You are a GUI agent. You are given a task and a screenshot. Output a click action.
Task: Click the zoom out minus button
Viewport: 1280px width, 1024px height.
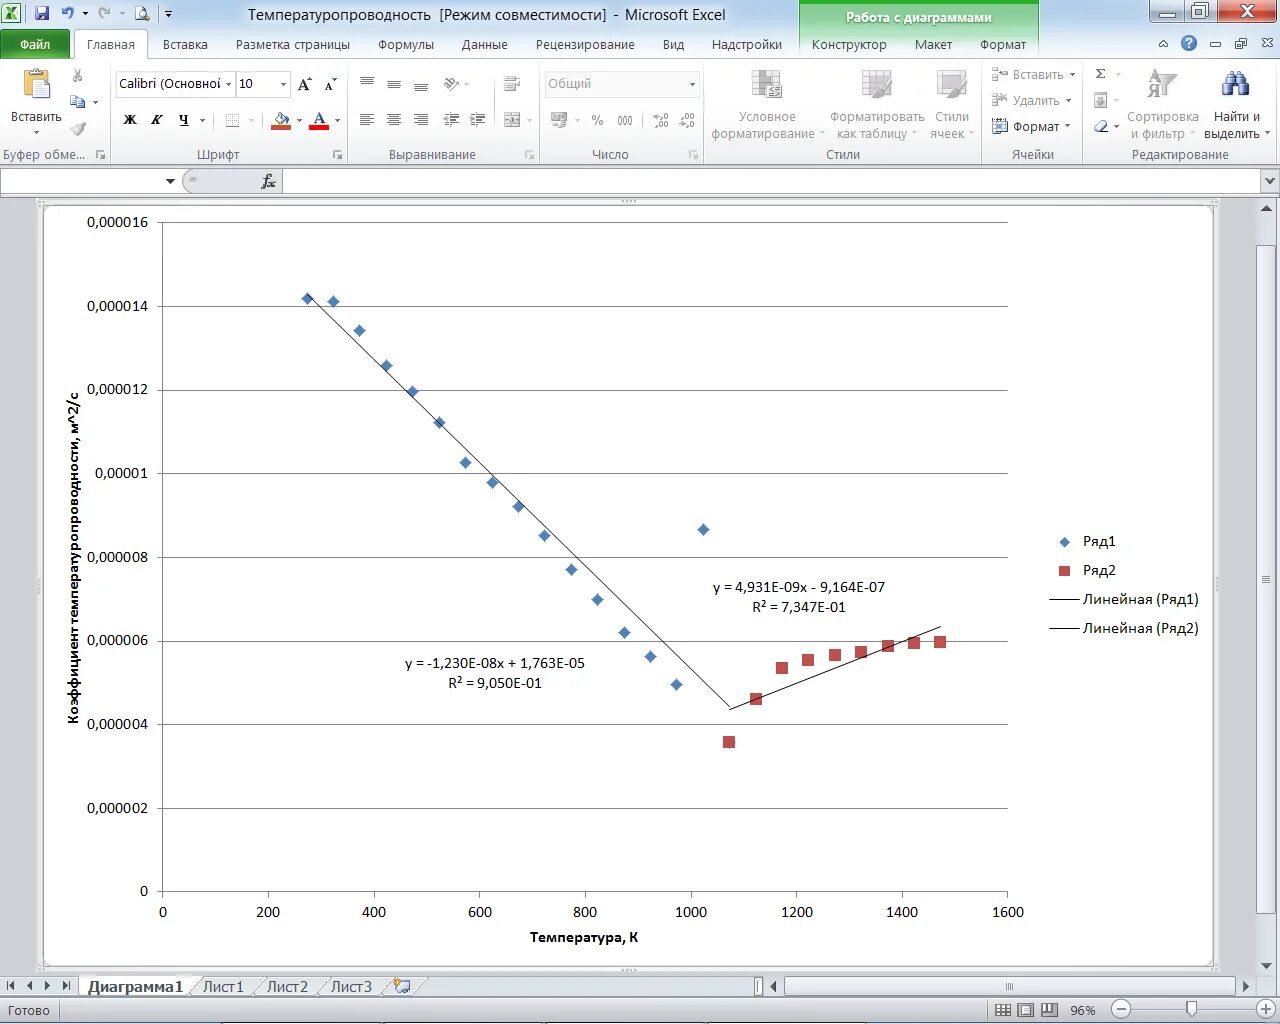pos(1122,1010)
